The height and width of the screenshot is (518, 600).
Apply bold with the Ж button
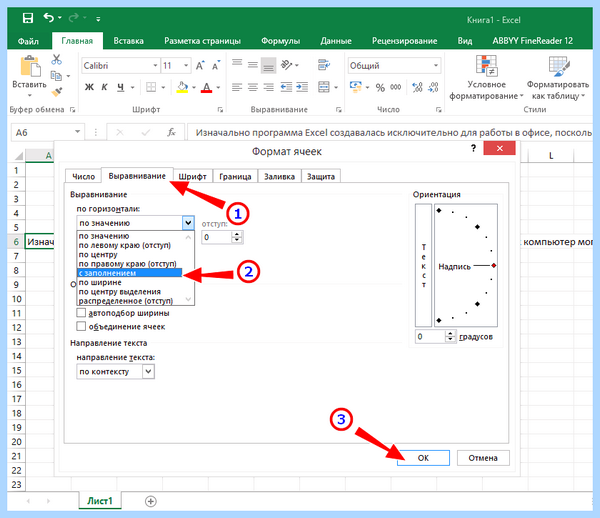89,87
